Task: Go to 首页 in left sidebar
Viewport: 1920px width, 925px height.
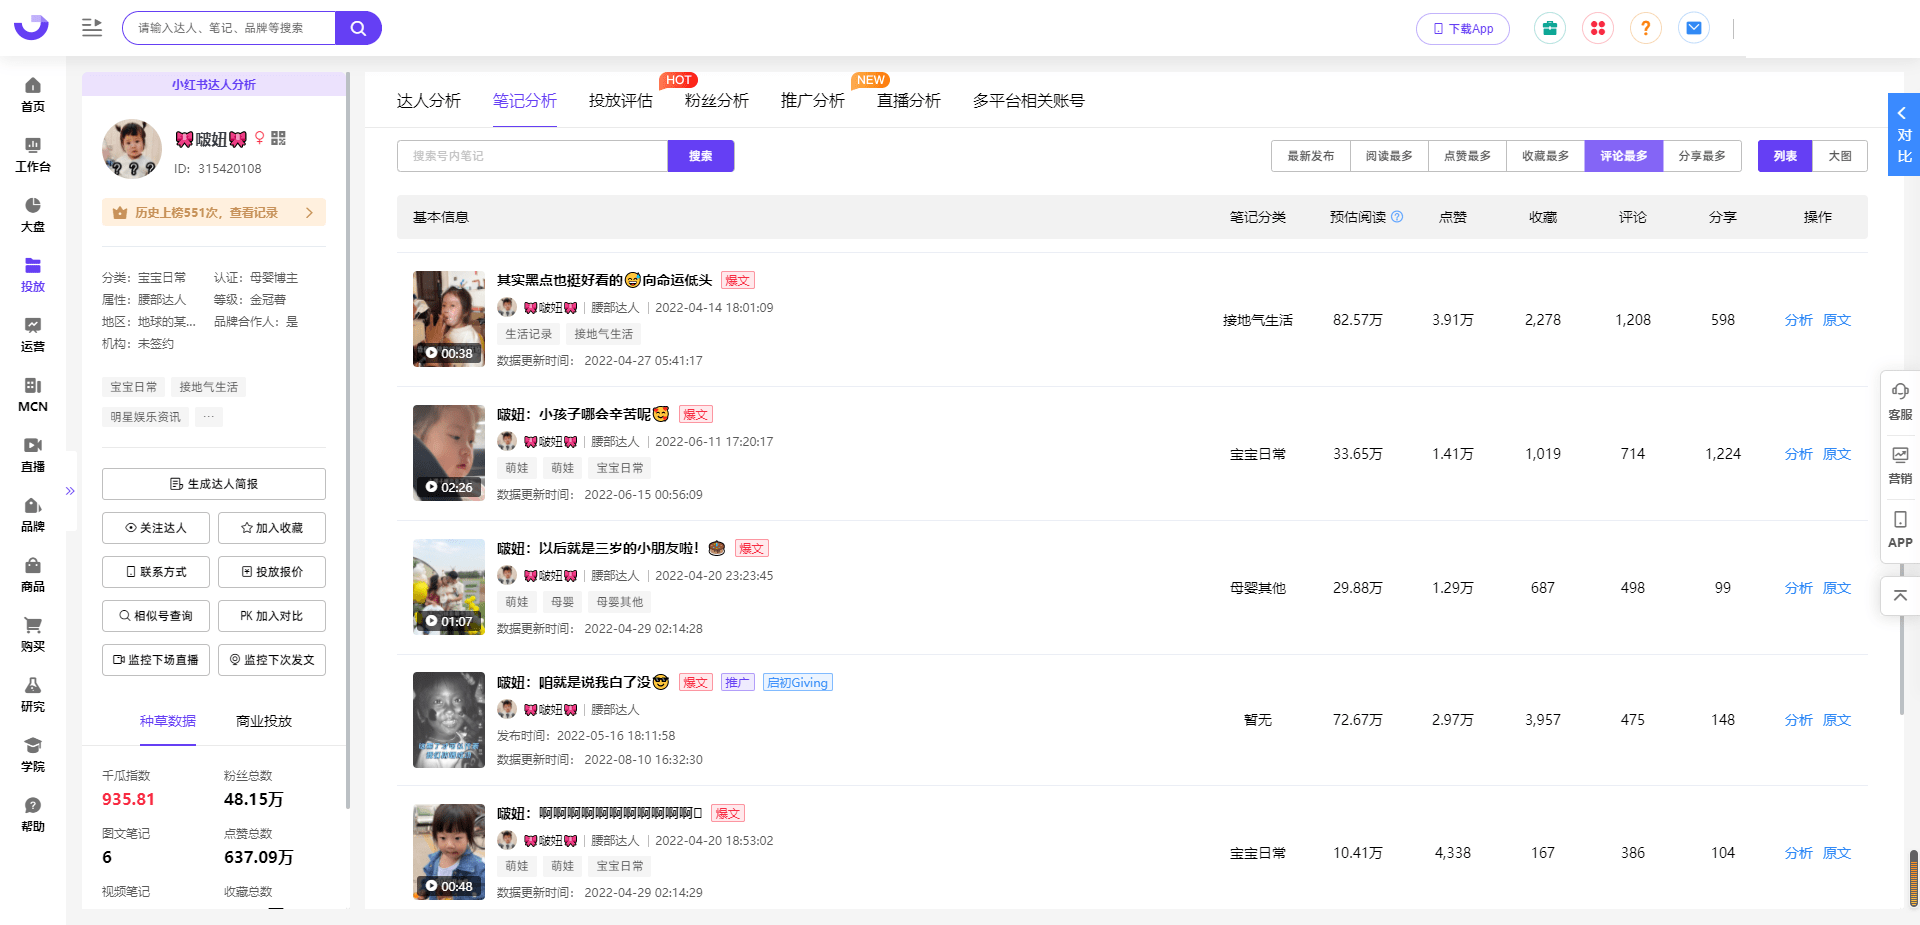Action: (x=33, y=95)
